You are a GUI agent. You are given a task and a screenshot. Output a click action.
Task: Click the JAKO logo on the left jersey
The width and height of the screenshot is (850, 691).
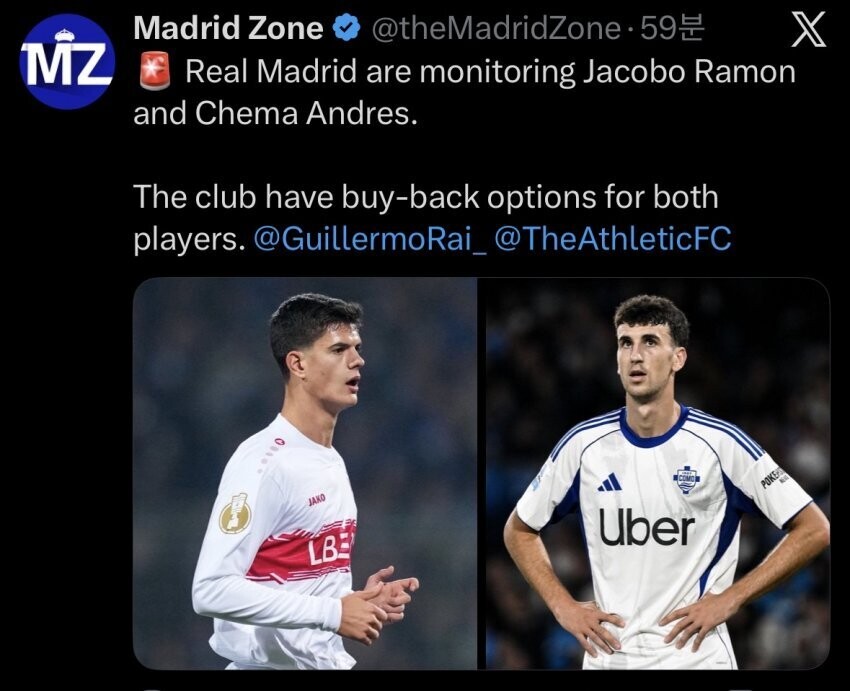[x=317, y=500]
